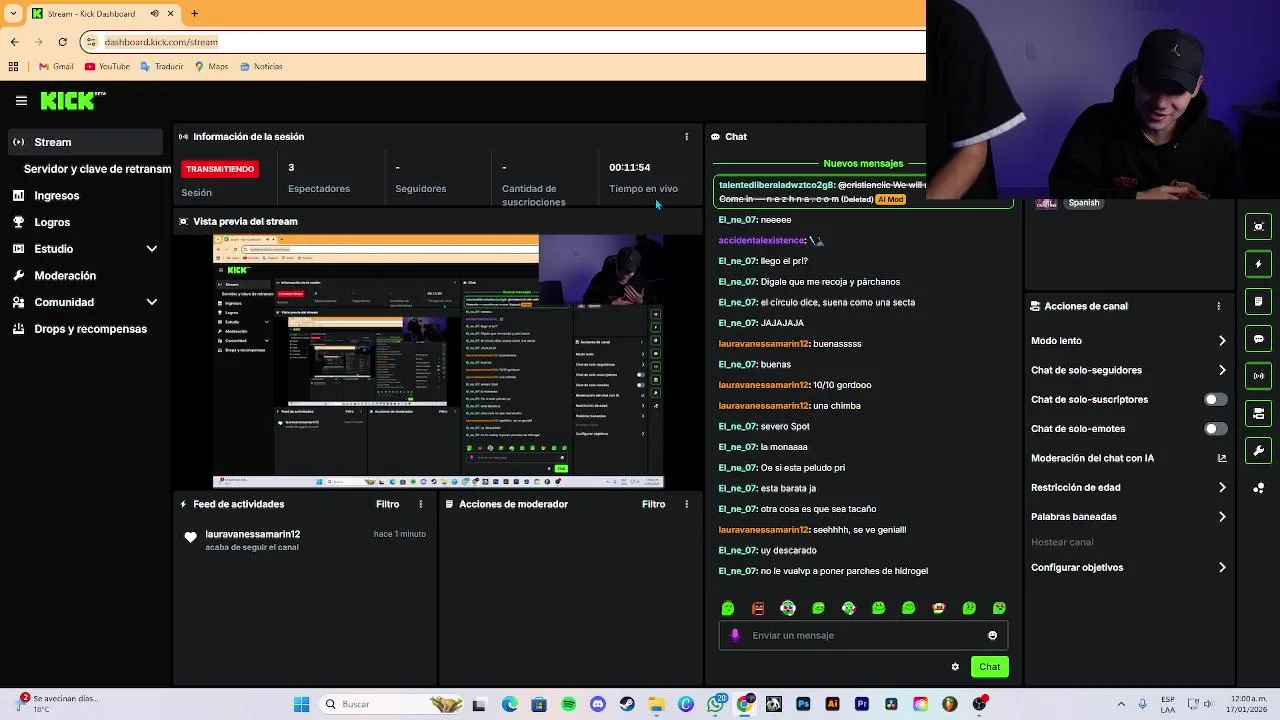Viewport: 1280px width, 720px height.
Task: Click the Nuevos mensajes banner
Action: coord(863,163)
